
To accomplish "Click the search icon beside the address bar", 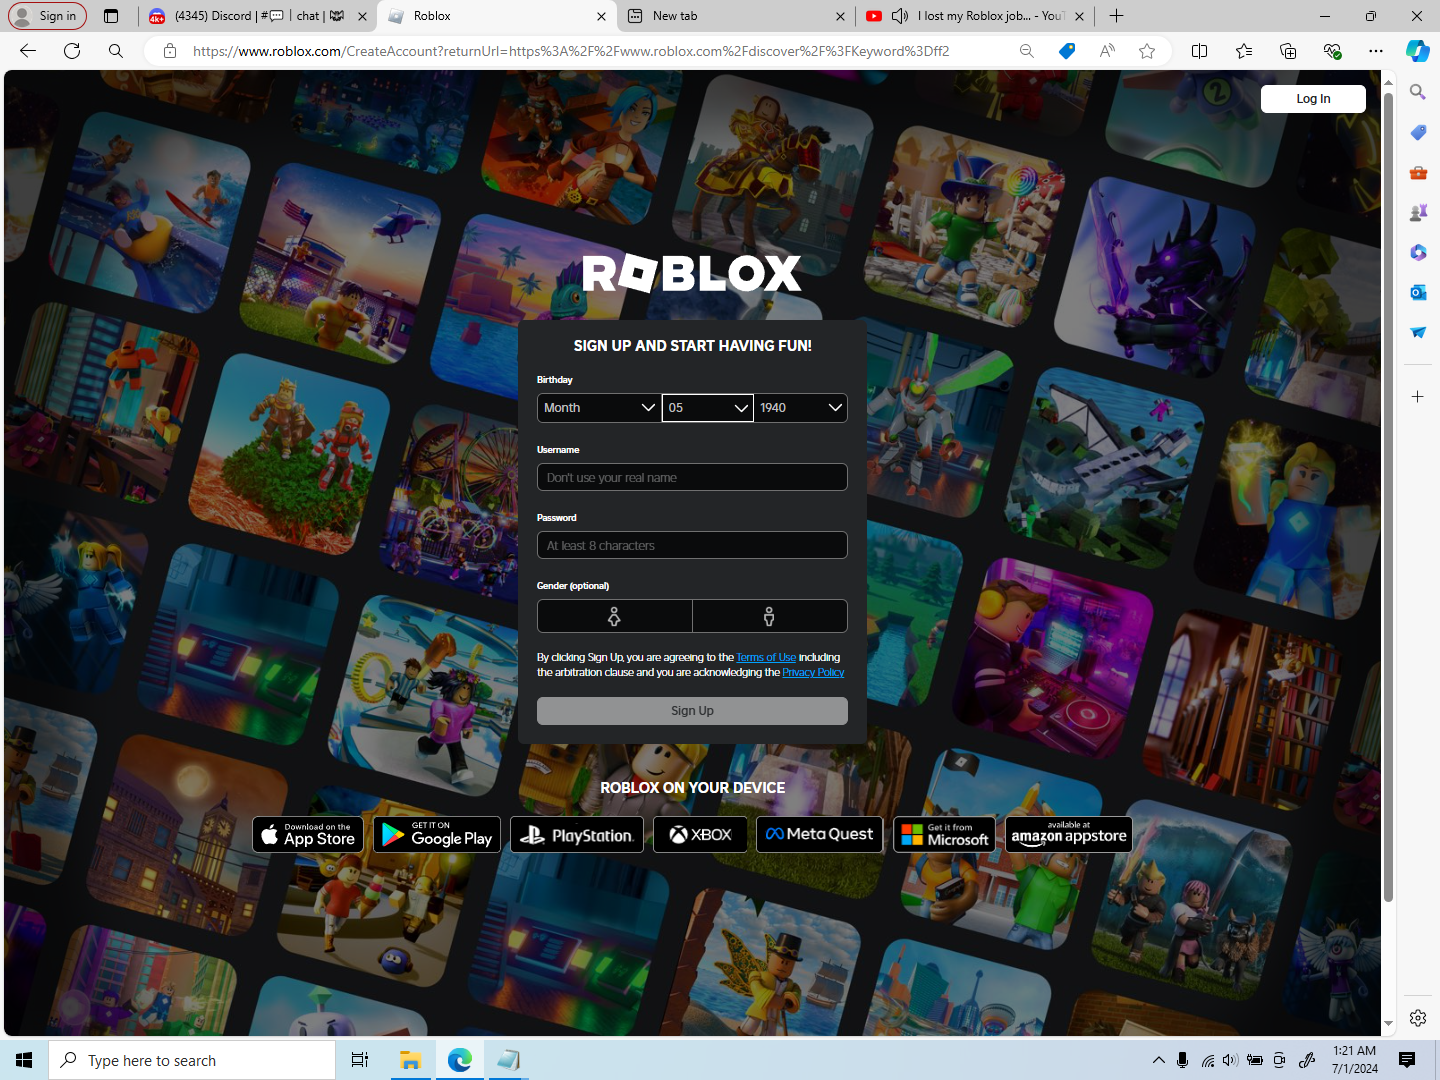I will 116,51.
